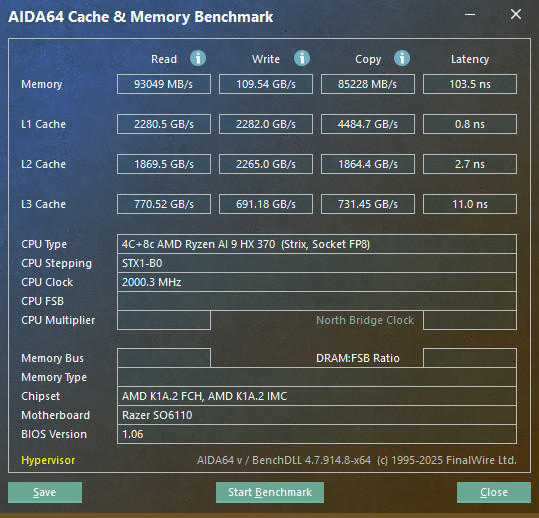Minimize the AIDA64 benchmark window
Image resolution: width=539 pixels, height=518 pixels.
click(x=470, y=14)
